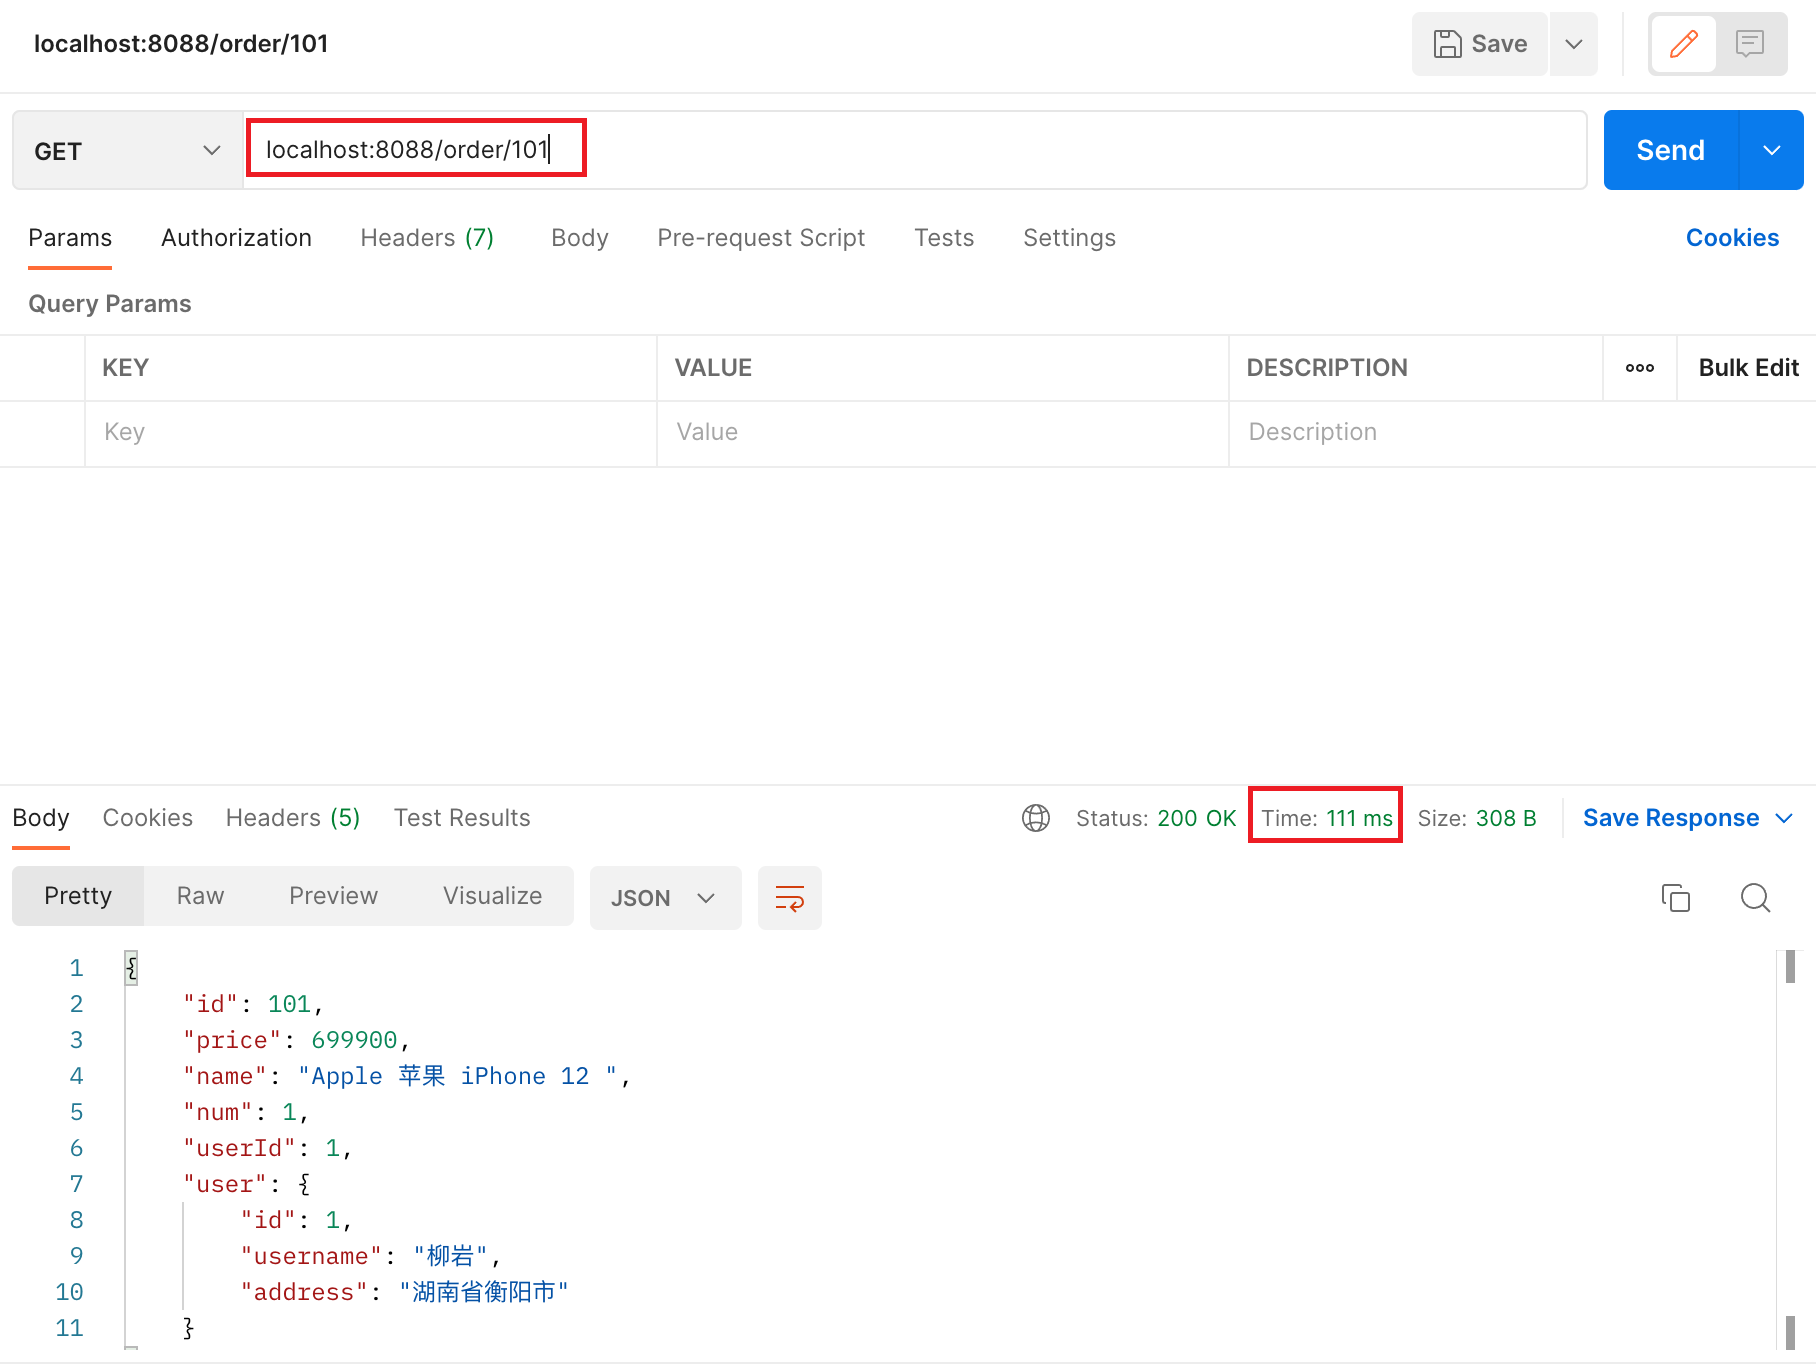Click the wrap lines icon
Screen dimensions: 1816x1368
tap(790, 898)
